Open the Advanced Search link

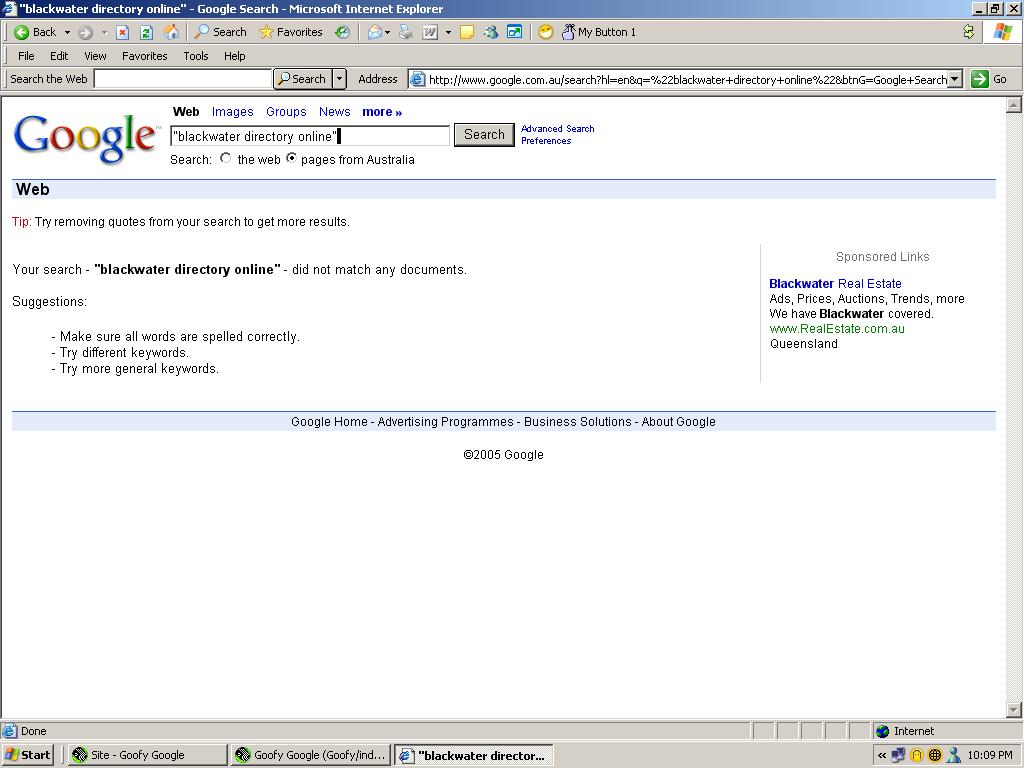click(x=557, y=129)
